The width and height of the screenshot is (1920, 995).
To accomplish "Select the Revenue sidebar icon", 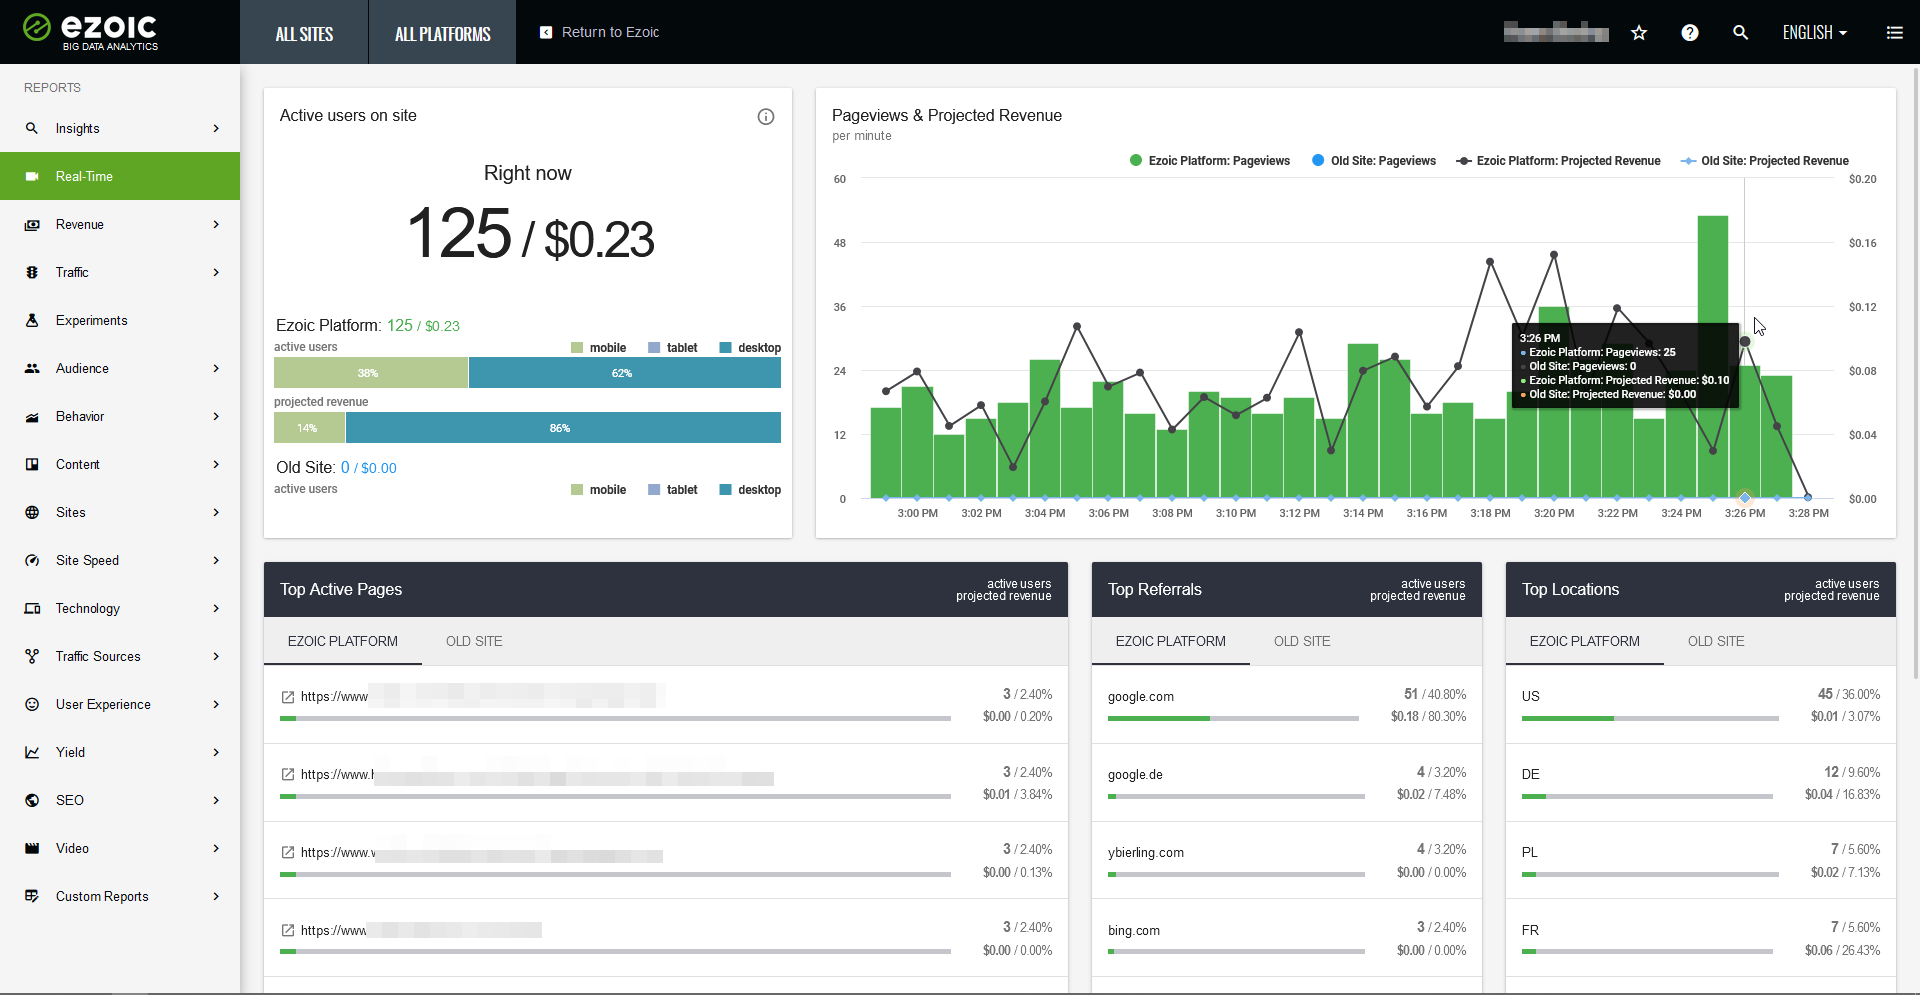I will 32,224.
